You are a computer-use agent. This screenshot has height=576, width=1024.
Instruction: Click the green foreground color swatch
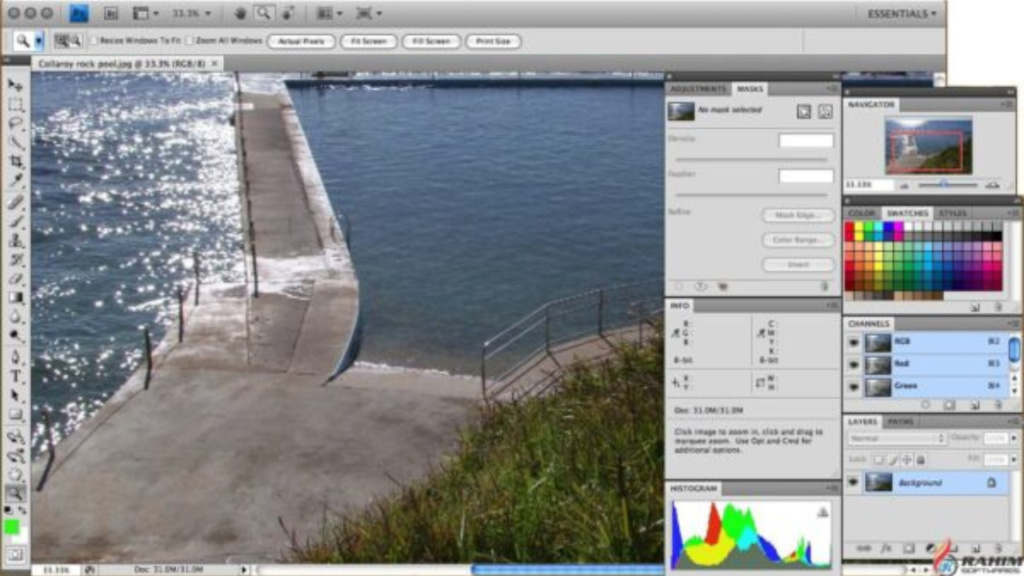tap(12, 526)
